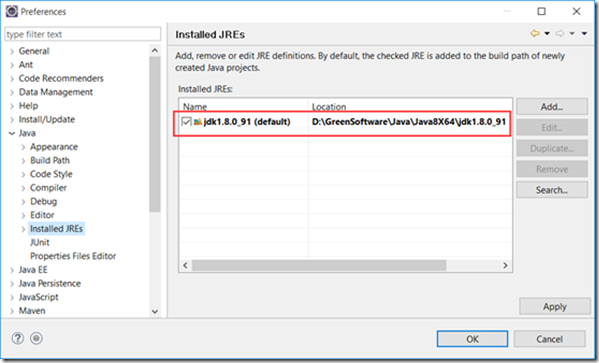Click the tree scrollbar down arrow

click(x=155, y=311)
